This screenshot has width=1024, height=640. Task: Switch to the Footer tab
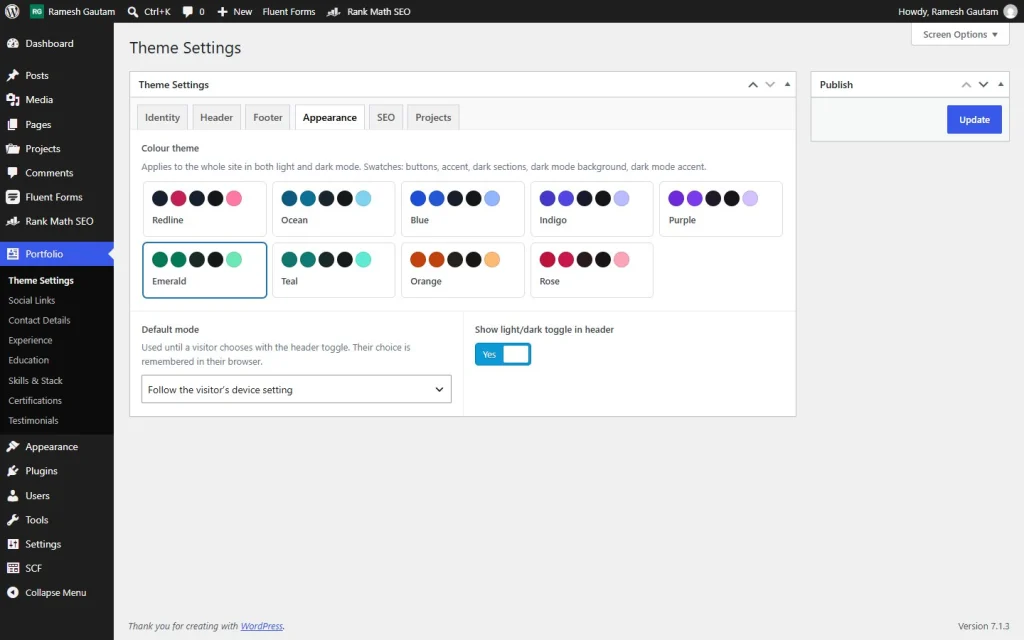tap(268, 118)
